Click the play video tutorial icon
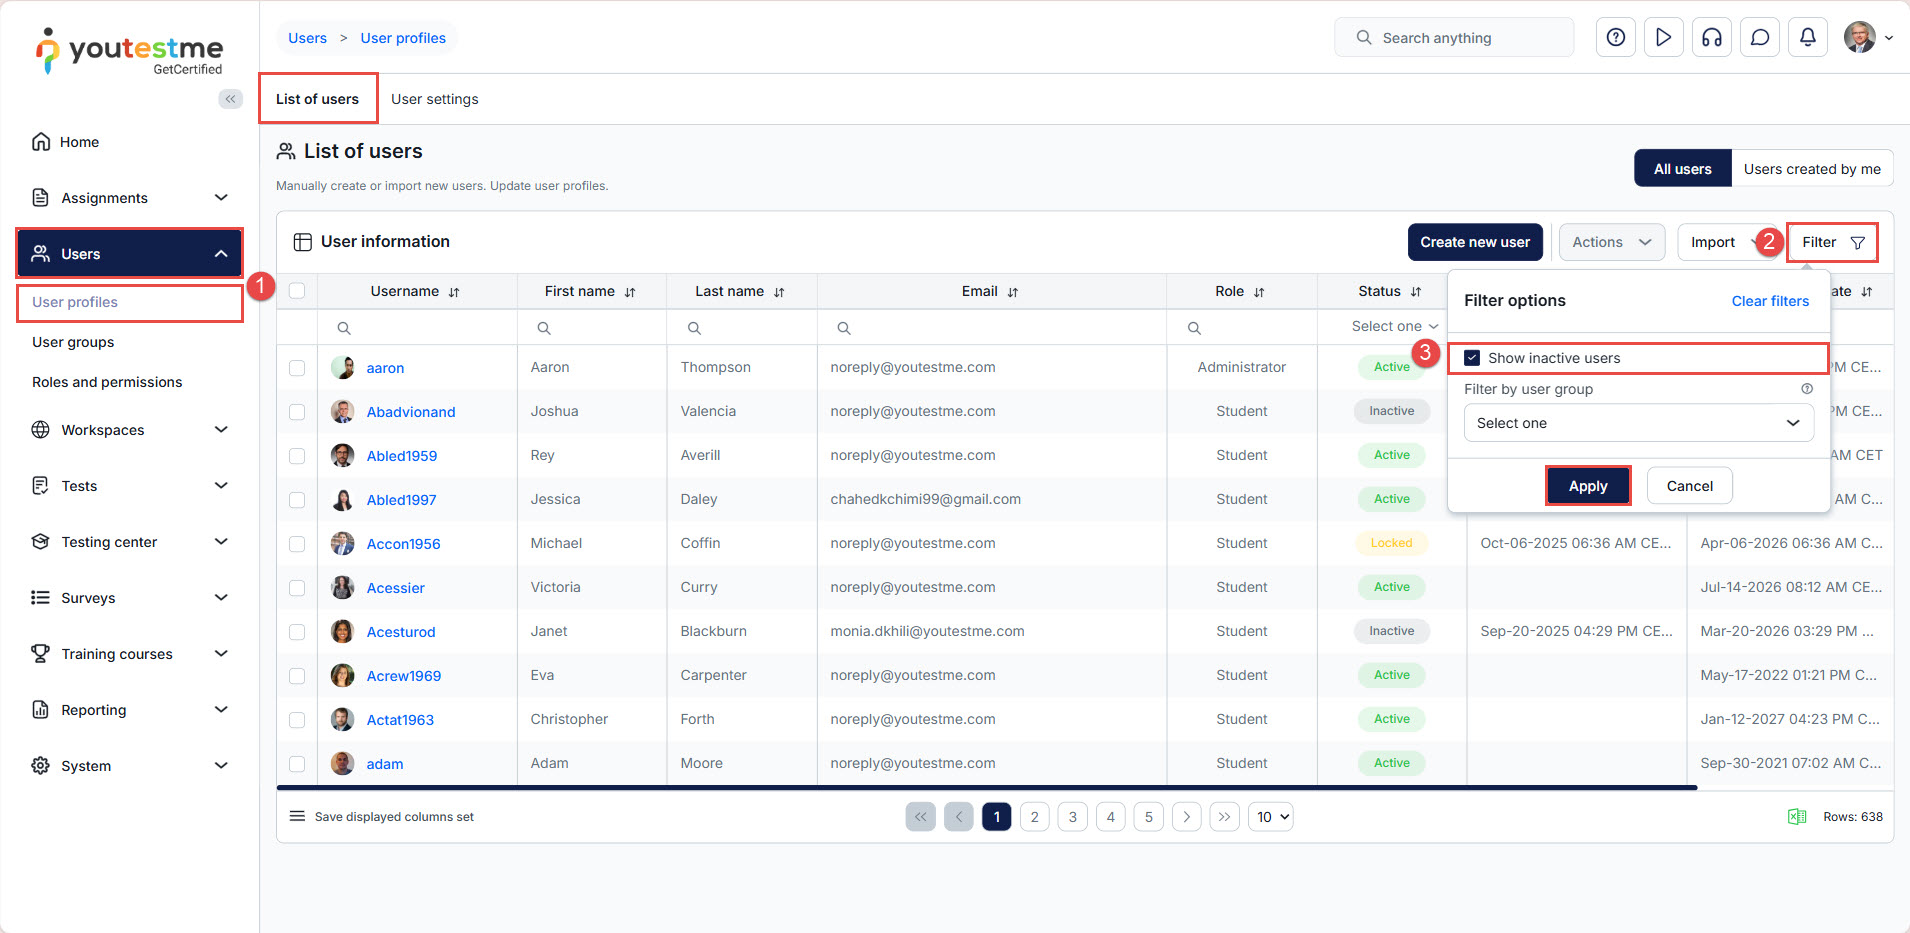 click(x=1663, y=38)
